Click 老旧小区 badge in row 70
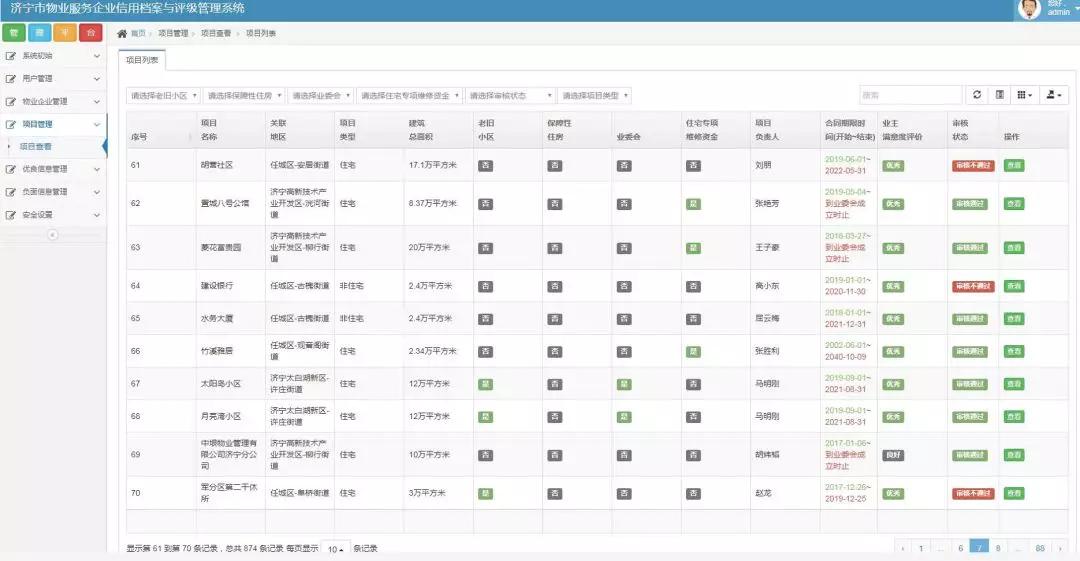The width and height of the screenshot is (1080, 561). coord(486,493)
